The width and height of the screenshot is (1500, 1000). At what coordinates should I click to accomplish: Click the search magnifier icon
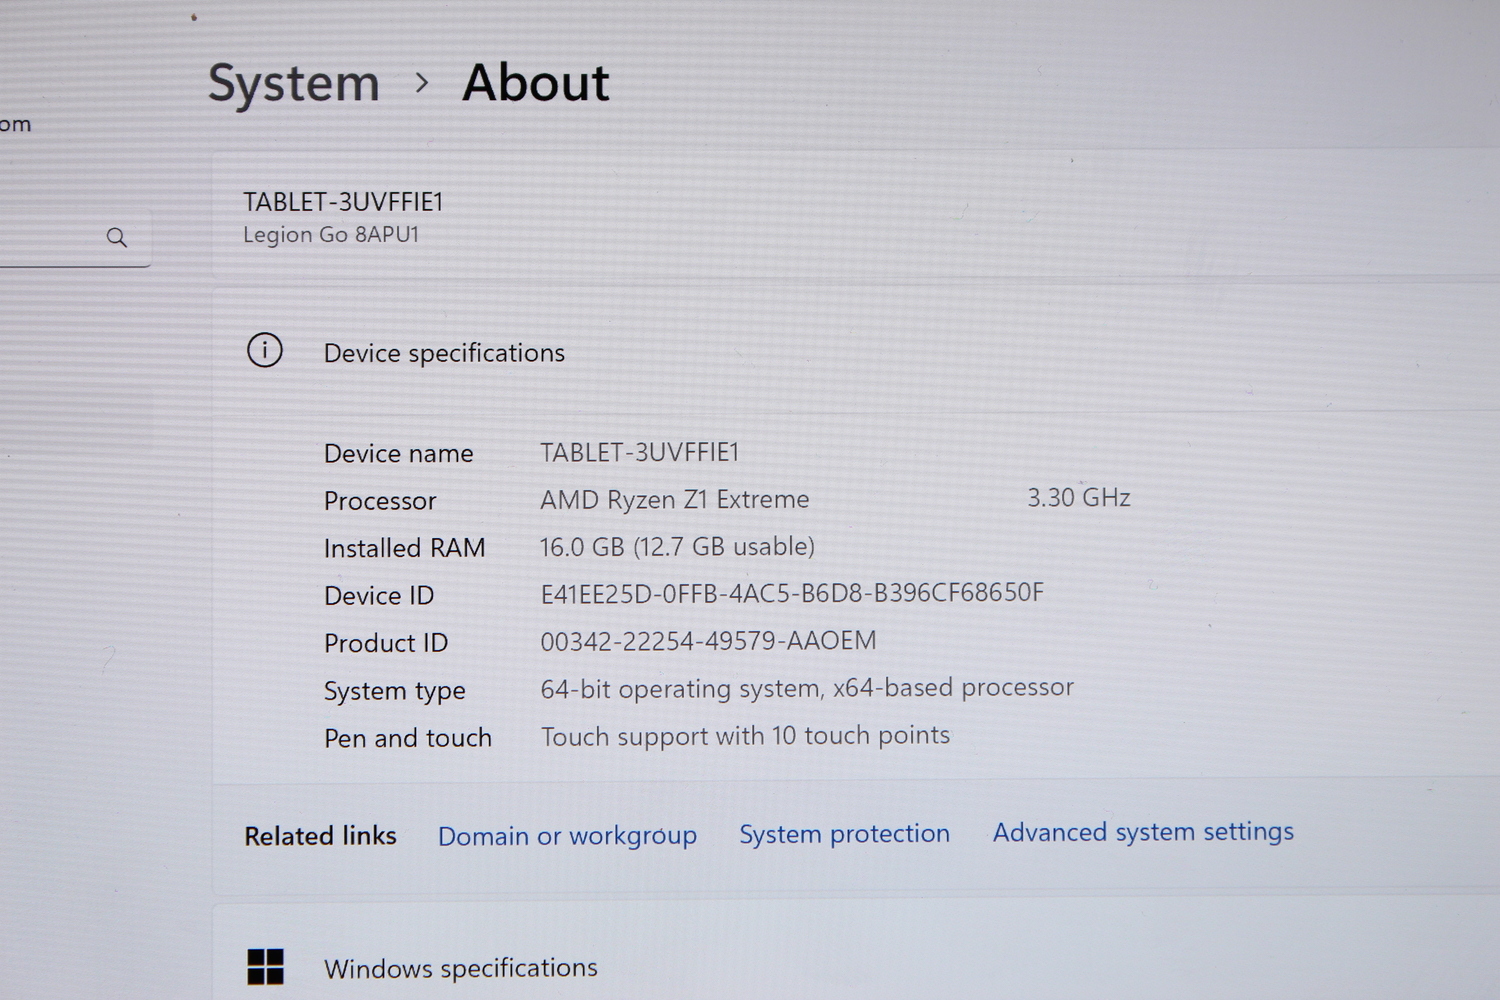point(117,237)
